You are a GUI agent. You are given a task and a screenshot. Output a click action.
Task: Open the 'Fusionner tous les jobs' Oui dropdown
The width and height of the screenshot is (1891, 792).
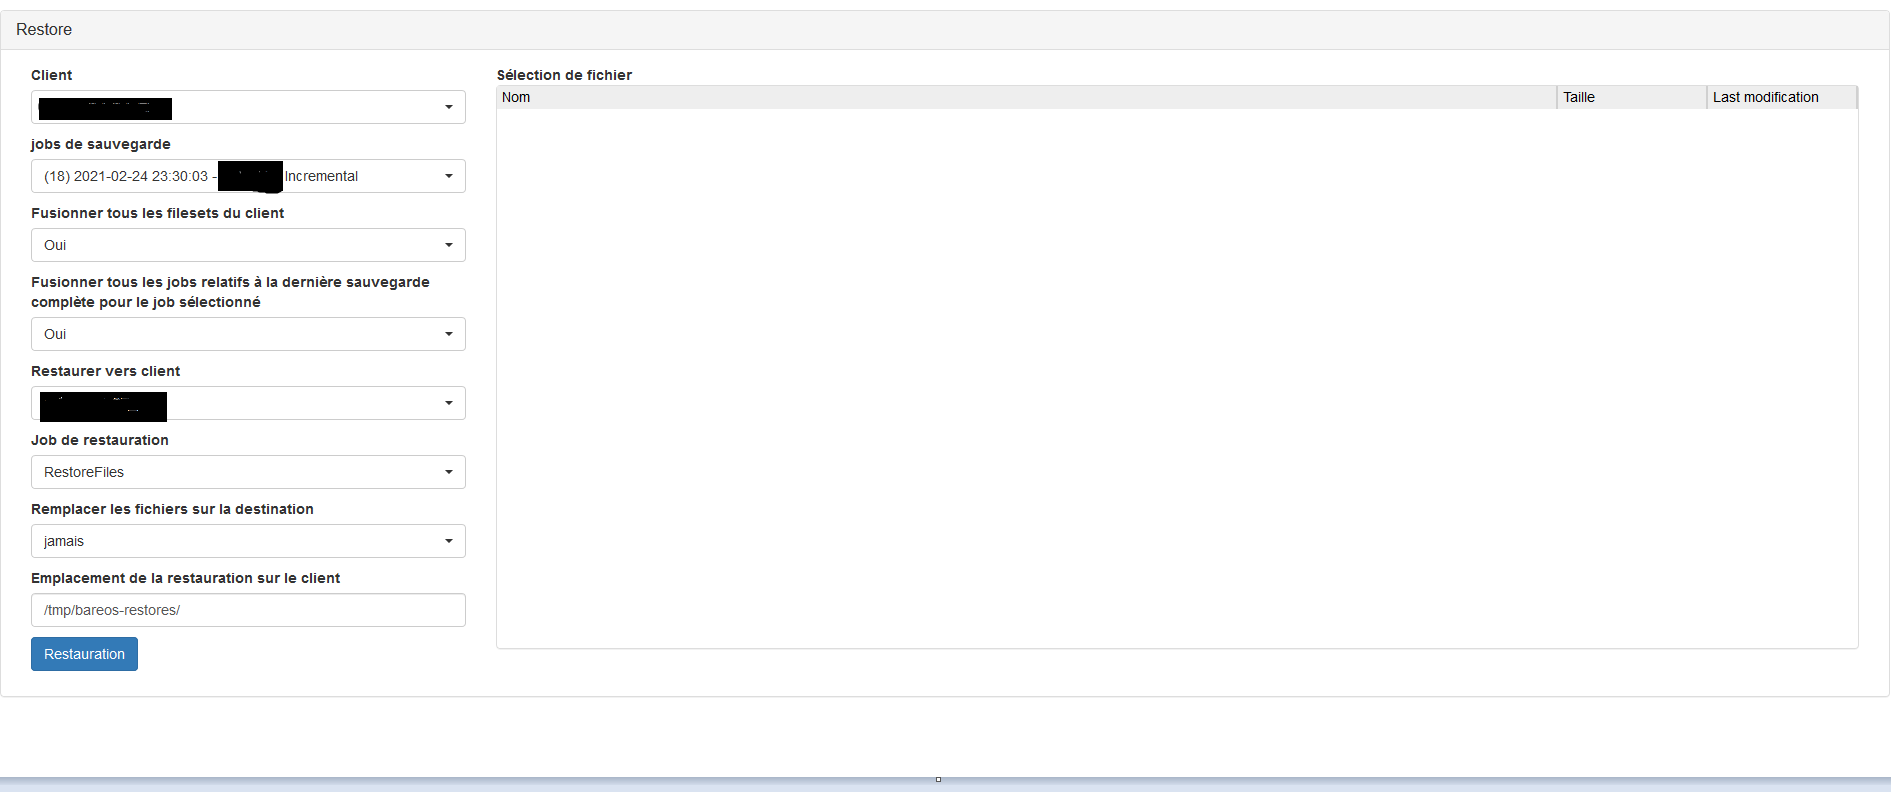[x=248, y=334]
